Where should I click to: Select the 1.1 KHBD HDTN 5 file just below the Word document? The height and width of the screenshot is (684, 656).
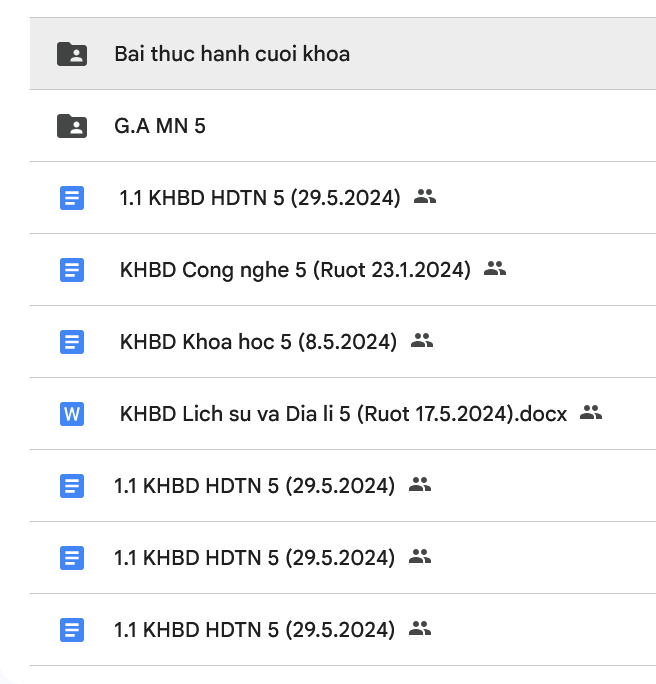pos(254,486)
